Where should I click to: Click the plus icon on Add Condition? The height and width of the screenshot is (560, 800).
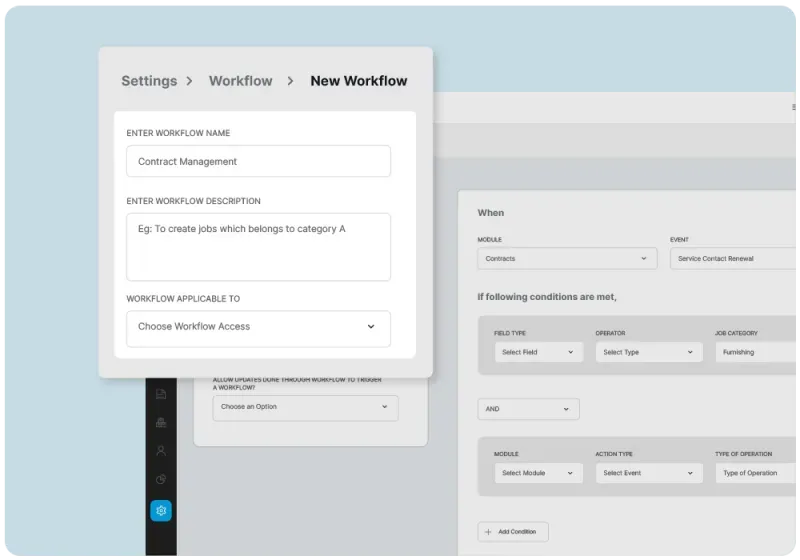click(488, 532)
